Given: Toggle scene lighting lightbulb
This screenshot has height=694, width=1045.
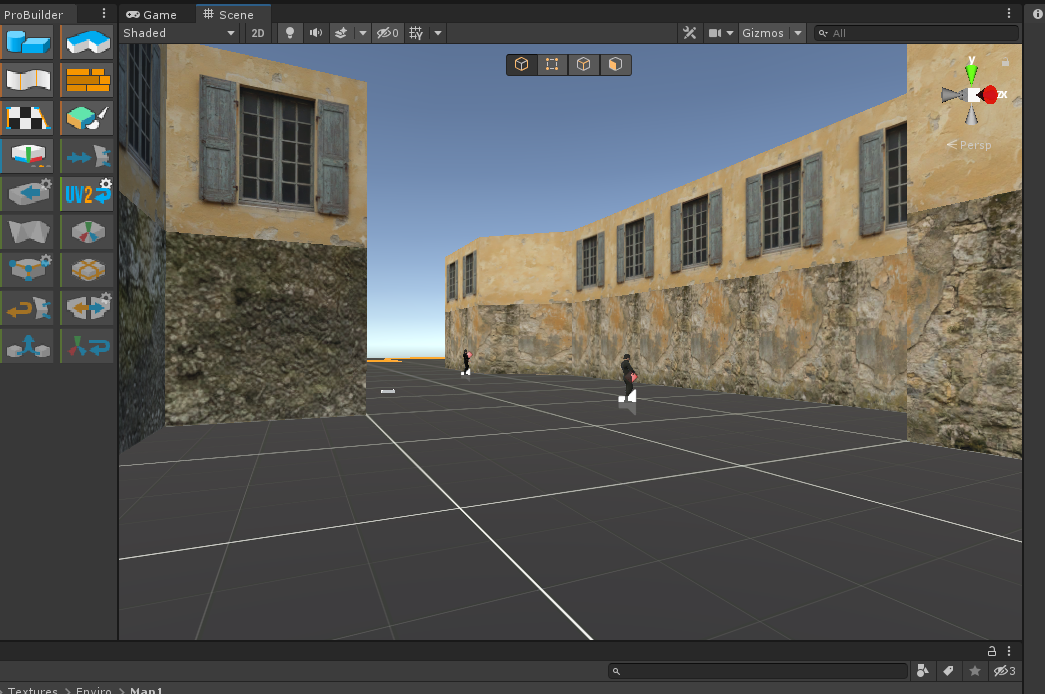Looking at the screenshot, I should pos(290,33).
